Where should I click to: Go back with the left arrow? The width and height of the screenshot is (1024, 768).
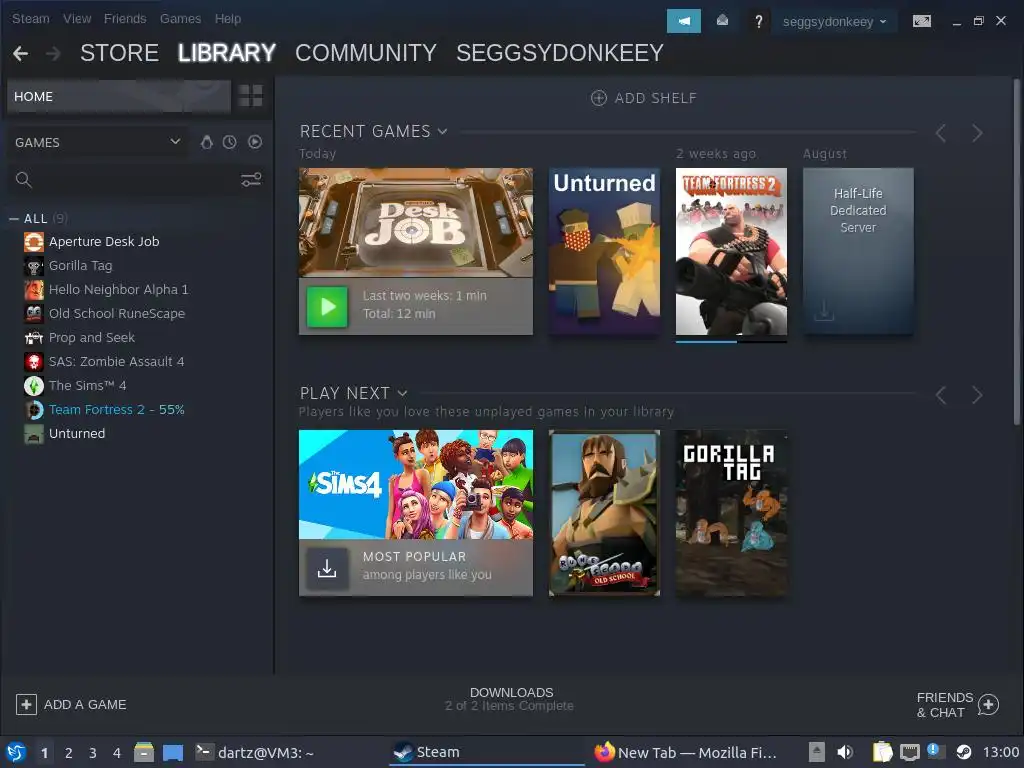pyautogui.click(x=20, y=54)
